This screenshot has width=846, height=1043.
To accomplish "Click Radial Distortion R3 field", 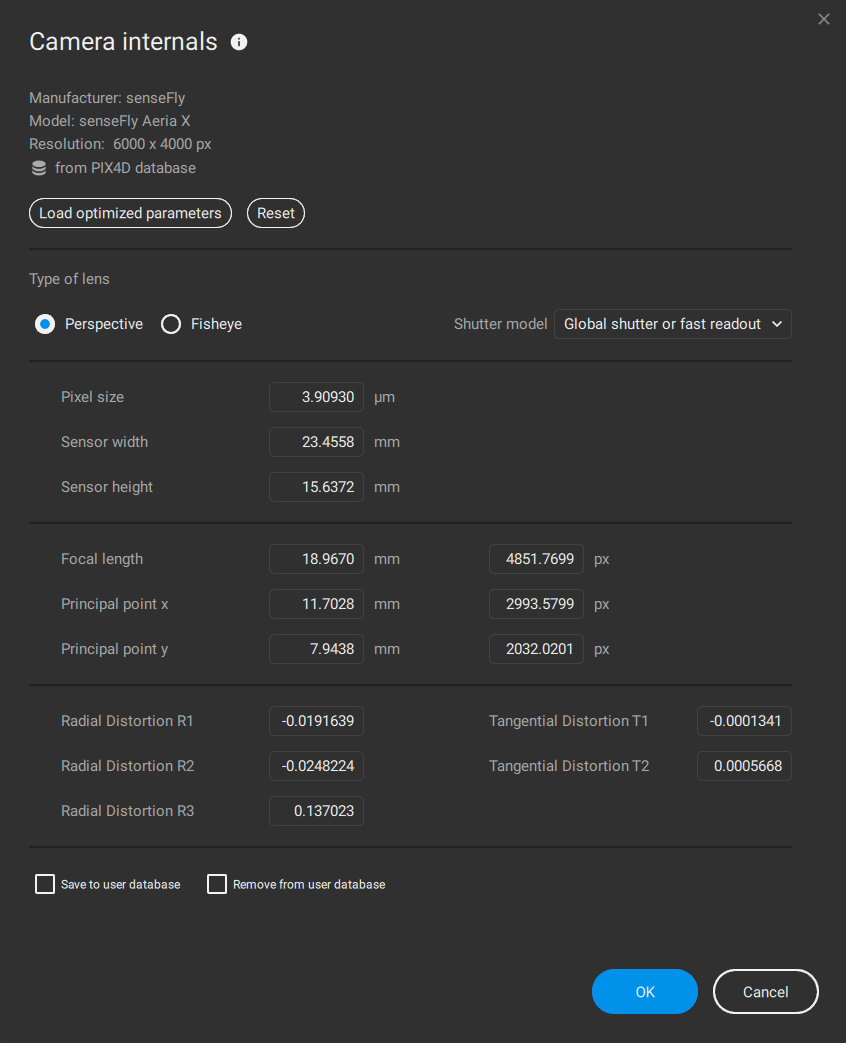I will pyautogui.click(x=316, y=811).
